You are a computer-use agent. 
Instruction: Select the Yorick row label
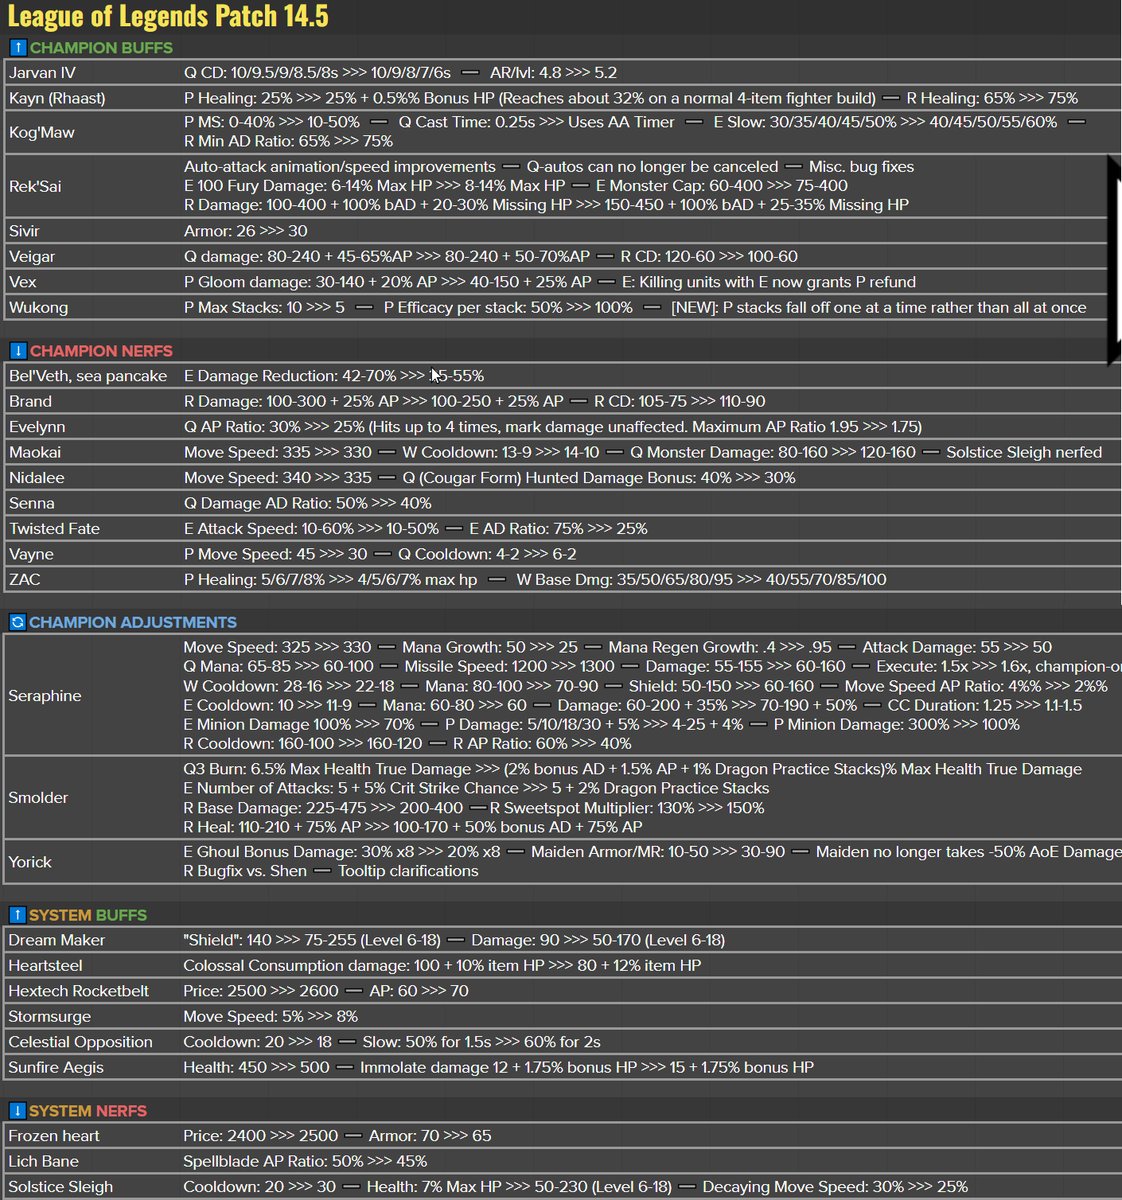click(30, 862)
